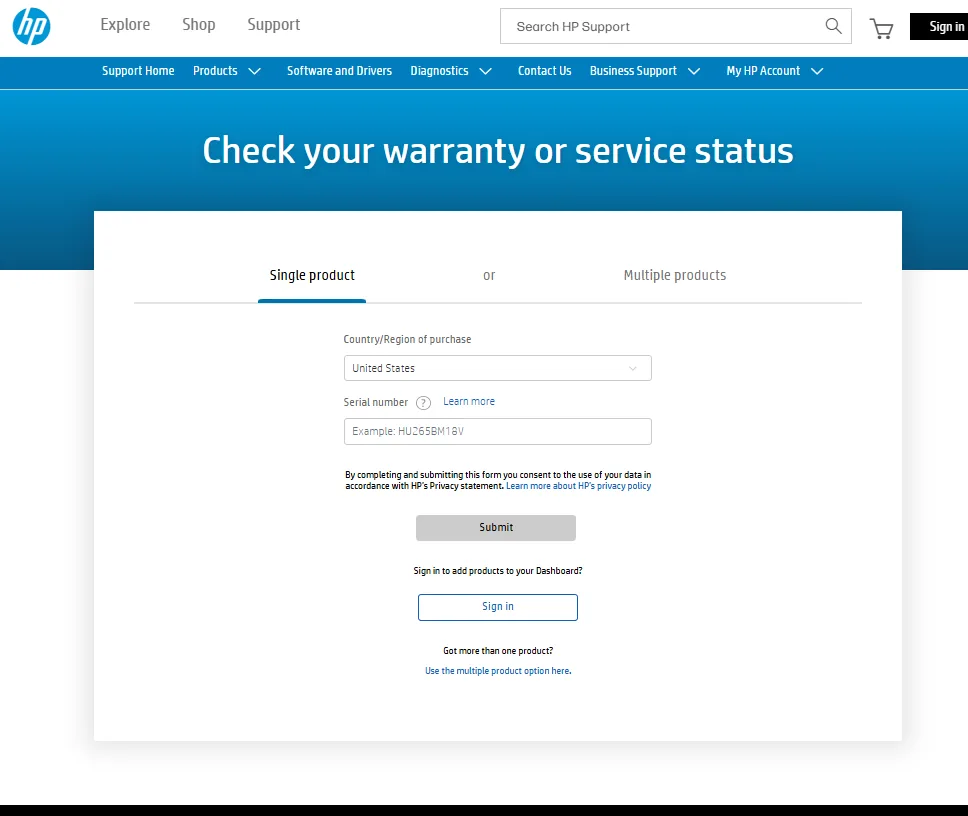The width and height of the screenshot is (968, 816).
Task: Click the Got more than one product text
Action: pos(498,651)
